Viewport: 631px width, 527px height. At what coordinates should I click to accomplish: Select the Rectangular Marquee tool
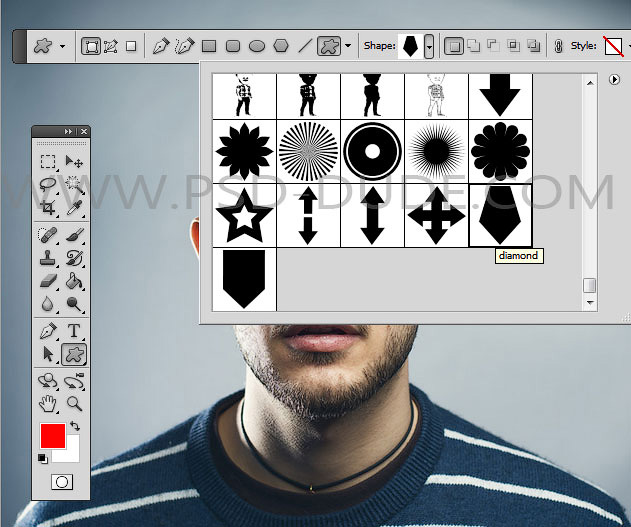(47, 162)
